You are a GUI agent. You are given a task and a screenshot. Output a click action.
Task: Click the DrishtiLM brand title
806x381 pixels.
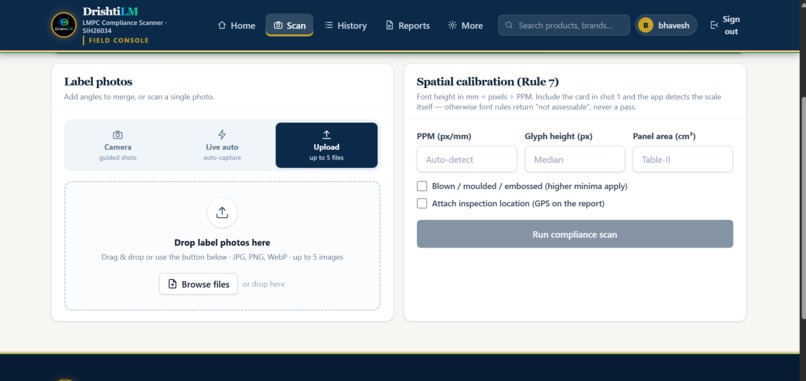[x=111, y=11]
